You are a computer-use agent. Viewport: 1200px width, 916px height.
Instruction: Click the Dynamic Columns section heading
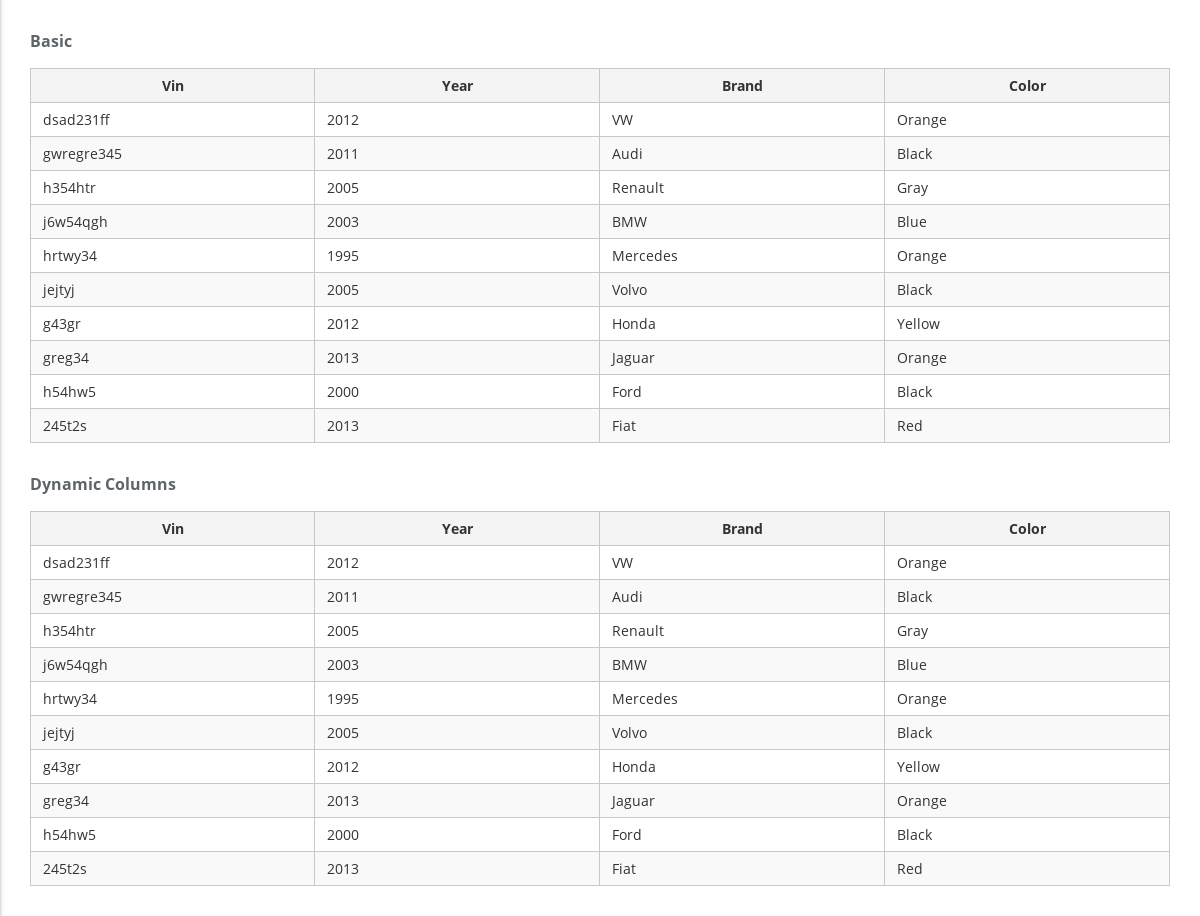(x=103, y=483)
